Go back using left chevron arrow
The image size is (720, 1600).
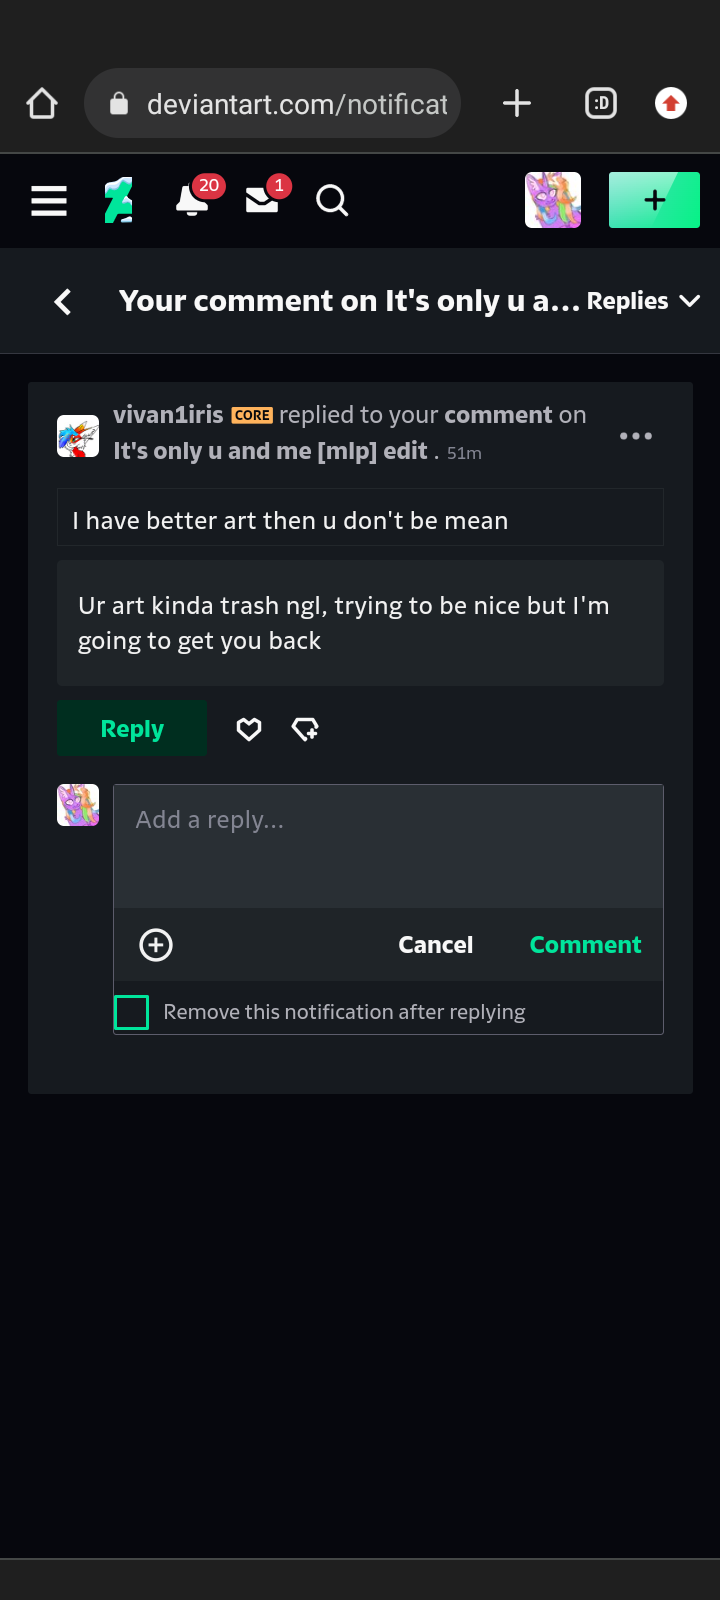click(x=63, y=301)
